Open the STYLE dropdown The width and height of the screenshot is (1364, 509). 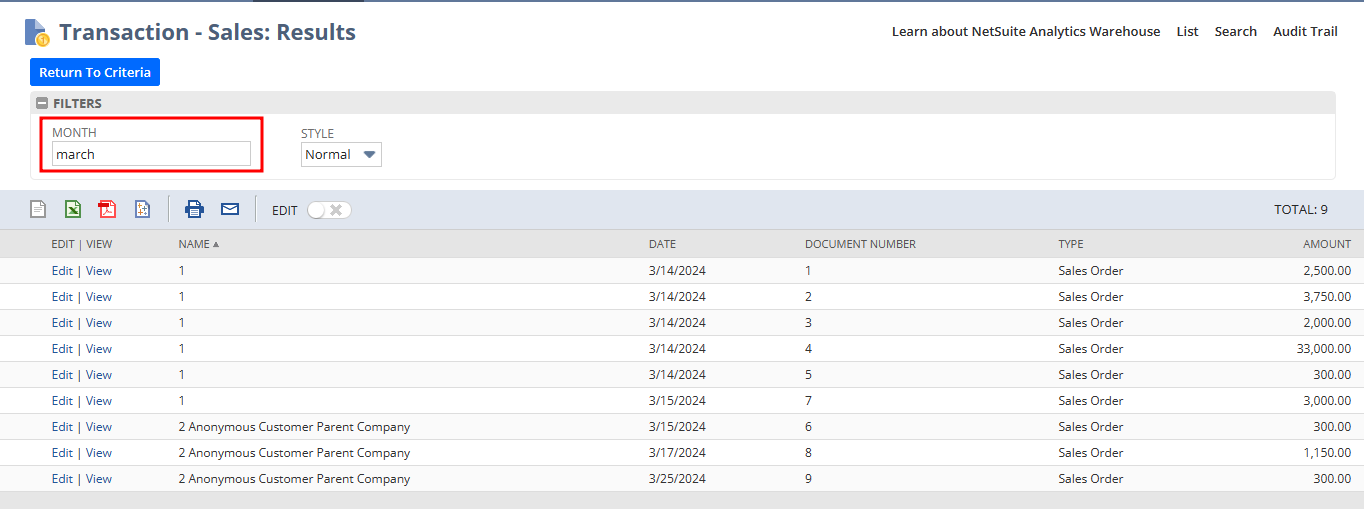[341, 154]
